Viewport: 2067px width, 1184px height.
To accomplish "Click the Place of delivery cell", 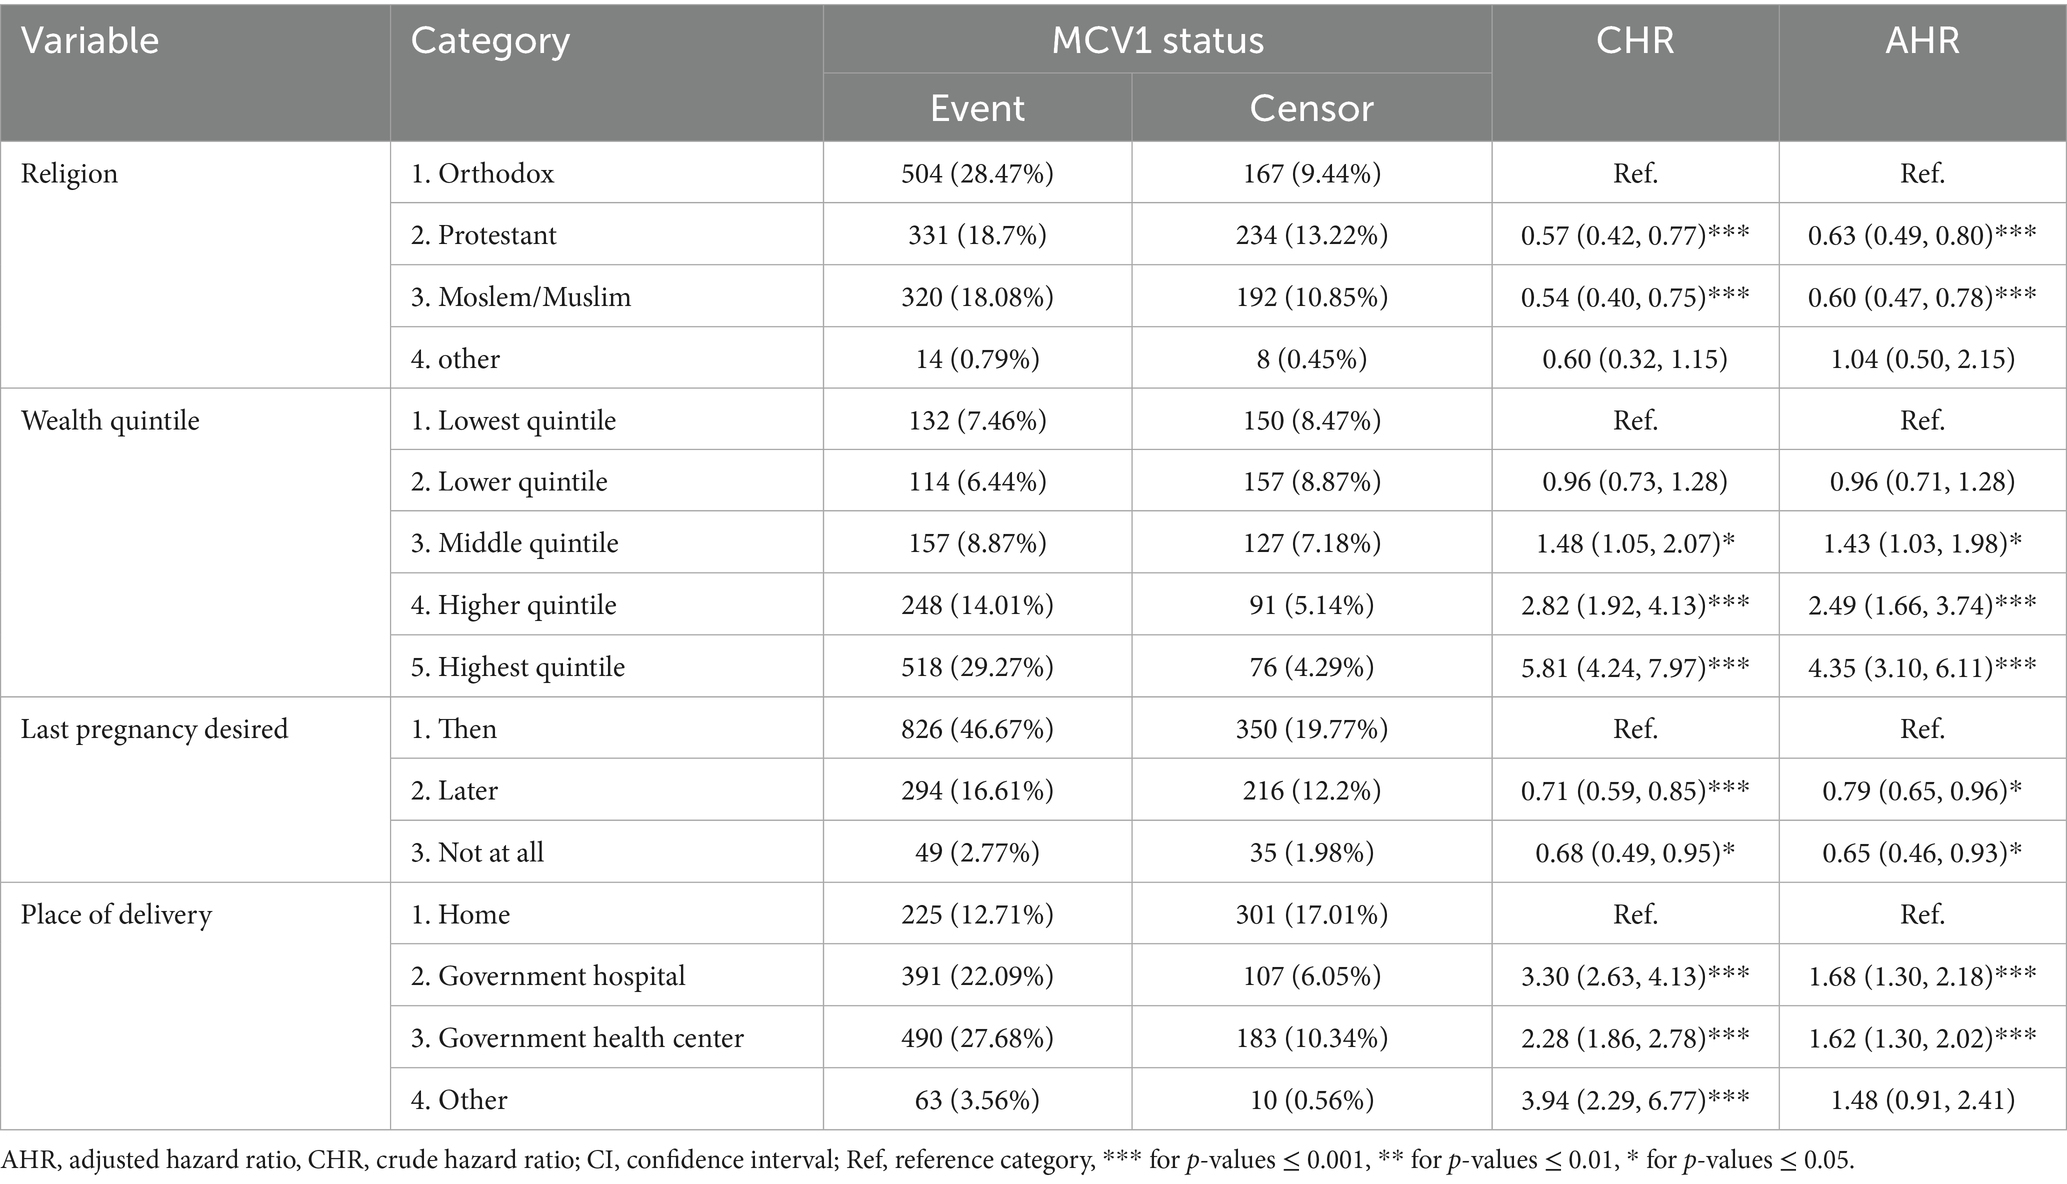I will point(116,915).
